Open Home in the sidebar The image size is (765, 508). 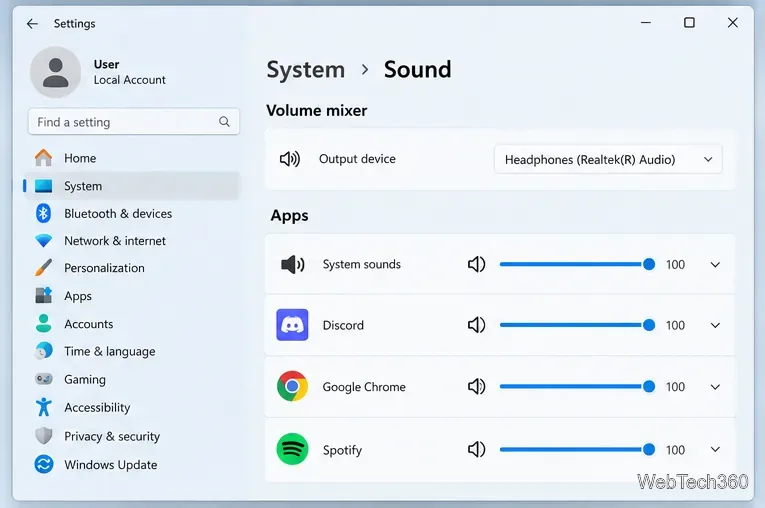[x=132, y=158]
